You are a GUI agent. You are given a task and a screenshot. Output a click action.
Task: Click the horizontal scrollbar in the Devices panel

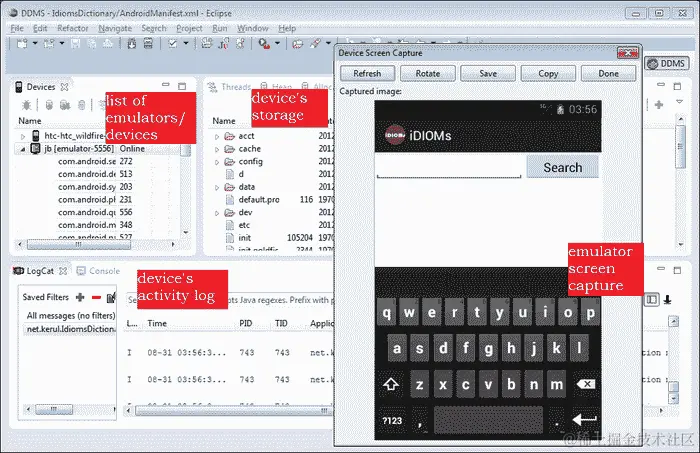coord(79,245)
